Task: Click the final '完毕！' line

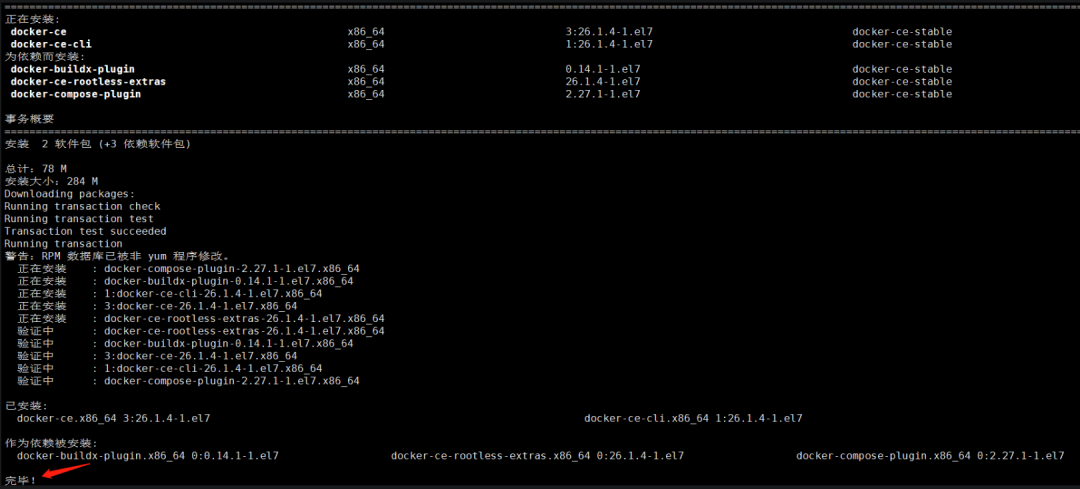Action: click(x=20, y=480)
